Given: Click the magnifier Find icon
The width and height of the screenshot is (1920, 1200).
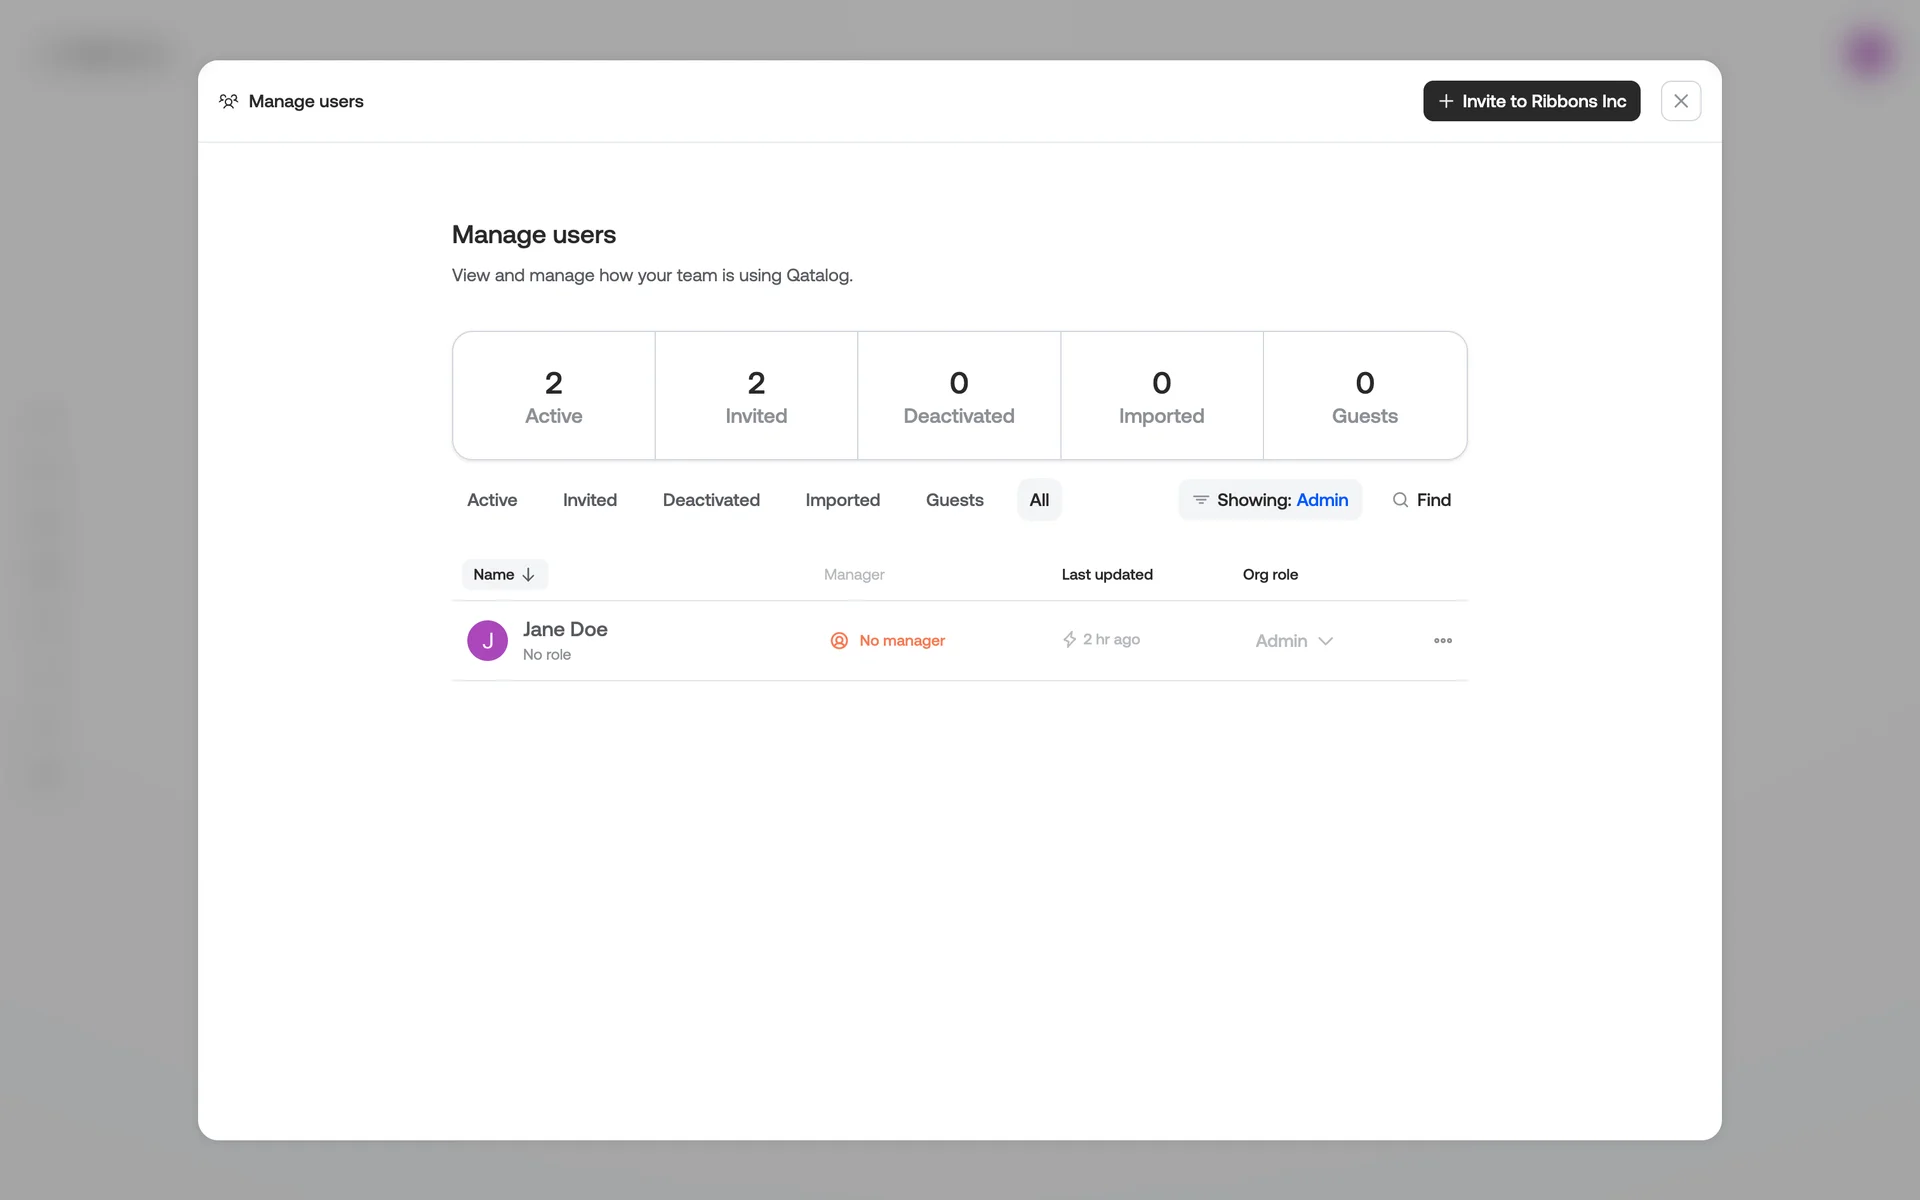Looking at the screenshot, I should pyautogui.click(x=1400, y=500).
